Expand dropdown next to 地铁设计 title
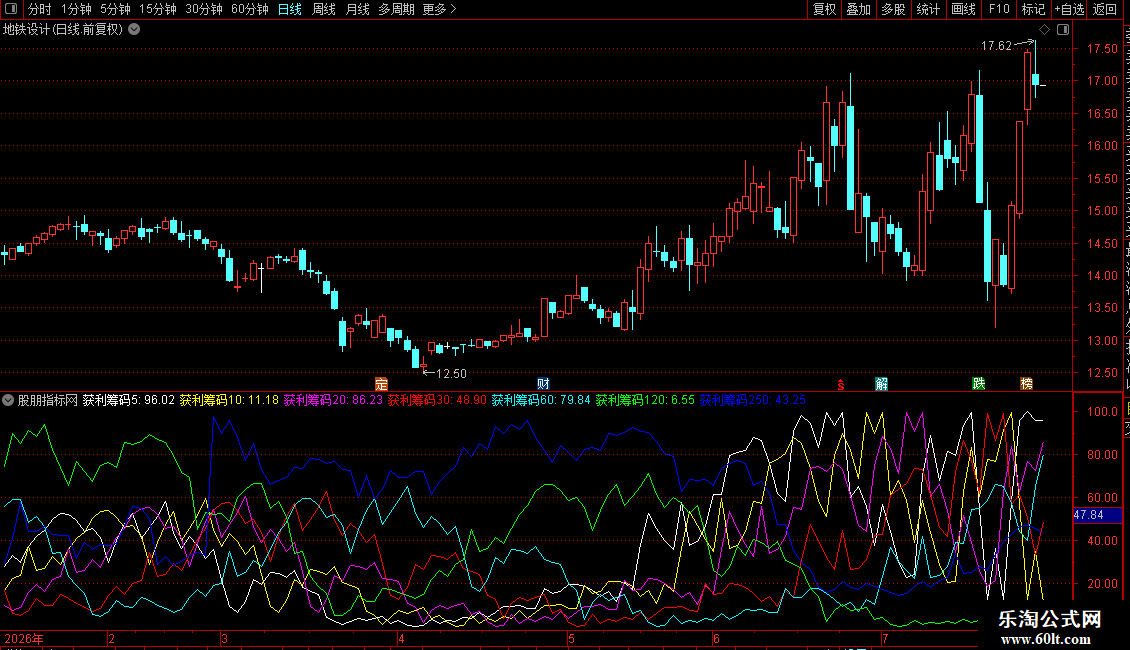Screen dimensions: 1130x650 point(134,30)
